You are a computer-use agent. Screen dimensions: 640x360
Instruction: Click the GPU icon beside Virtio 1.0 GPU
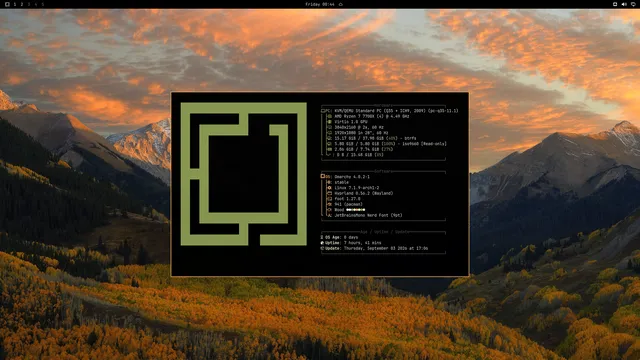(x=330, y=122)
